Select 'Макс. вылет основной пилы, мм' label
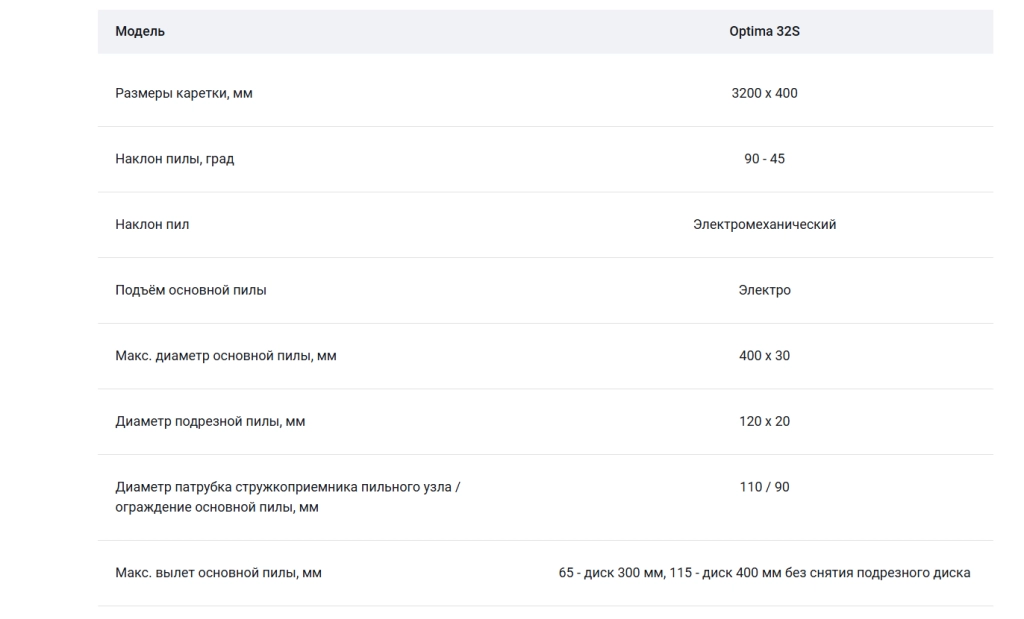This screenshot has height=619, width=1024. coord(218,573)
